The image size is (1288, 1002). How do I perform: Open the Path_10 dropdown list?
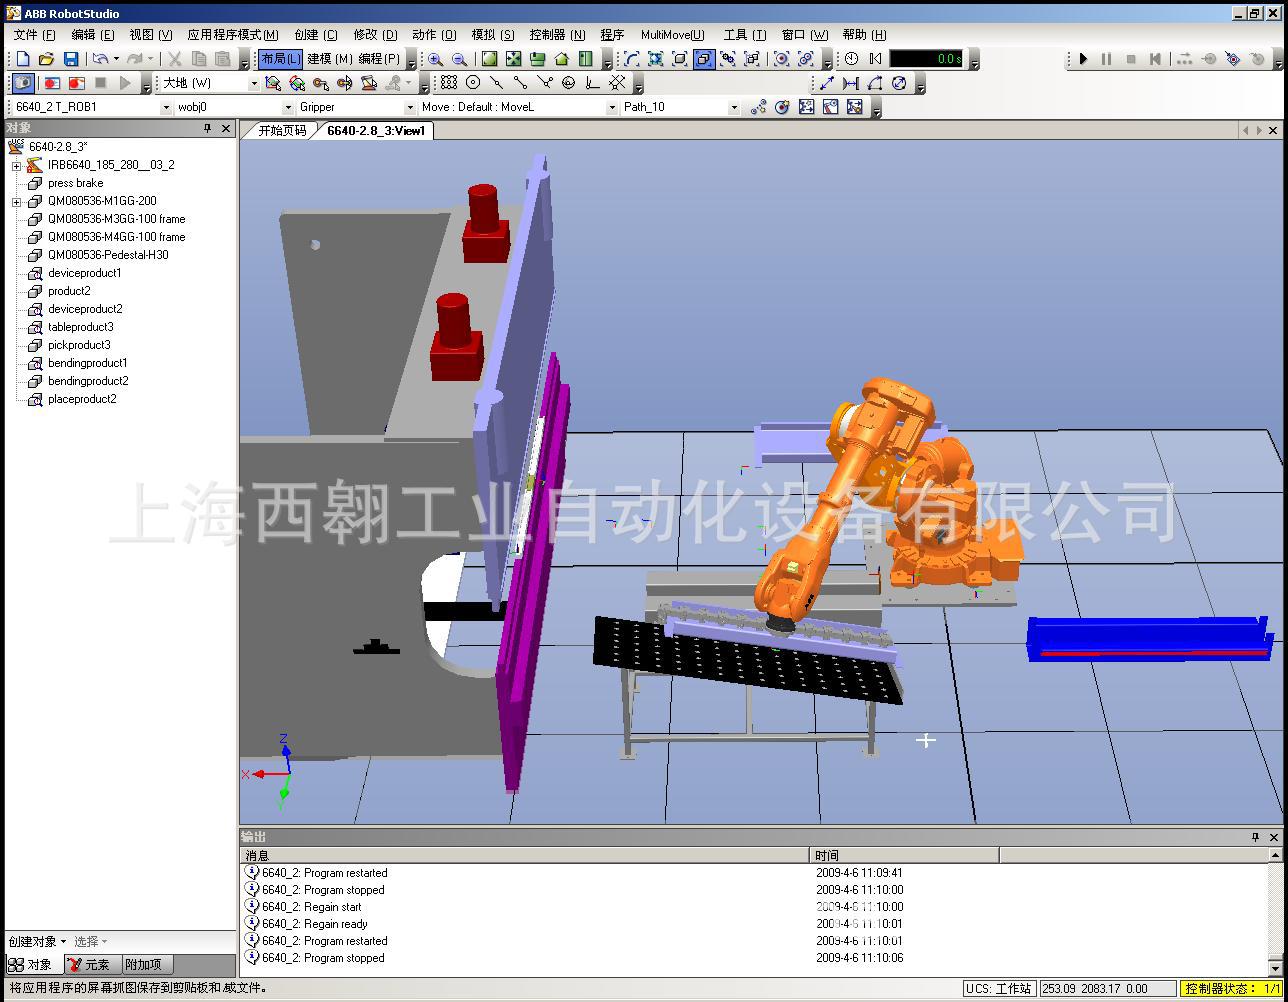[x=733, y=108]
